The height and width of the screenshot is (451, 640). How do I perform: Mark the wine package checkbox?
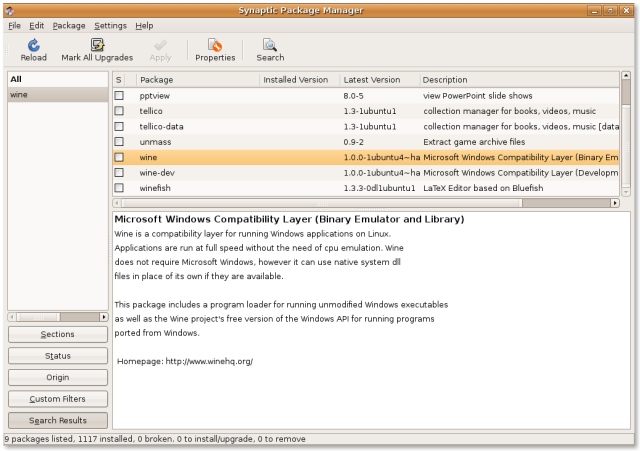pyautogui.click(x=119, y=157)
